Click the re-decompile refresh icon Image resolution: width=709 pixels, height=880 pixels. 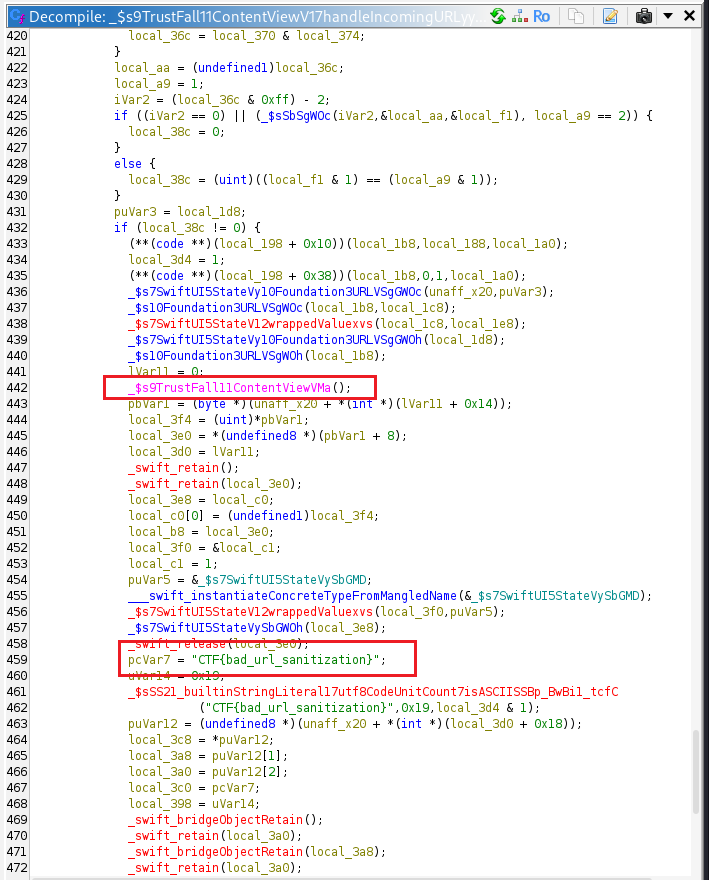click(498, 16)
